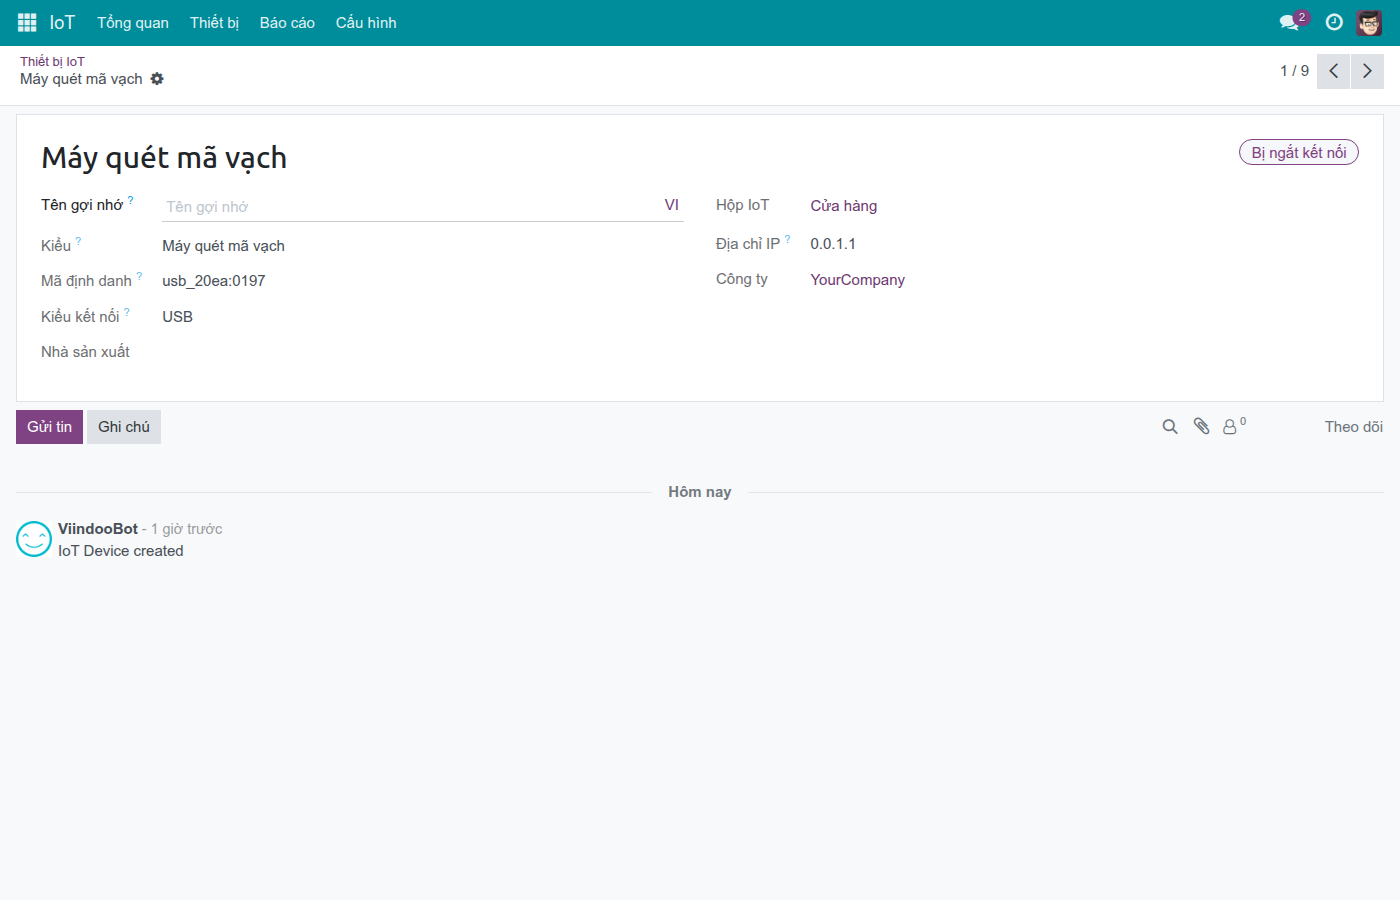Open the Cấu hình menu
Image resolution: width=1400 pixels, height=900 pixels.
pyautogui.click(x=366, y=22)
